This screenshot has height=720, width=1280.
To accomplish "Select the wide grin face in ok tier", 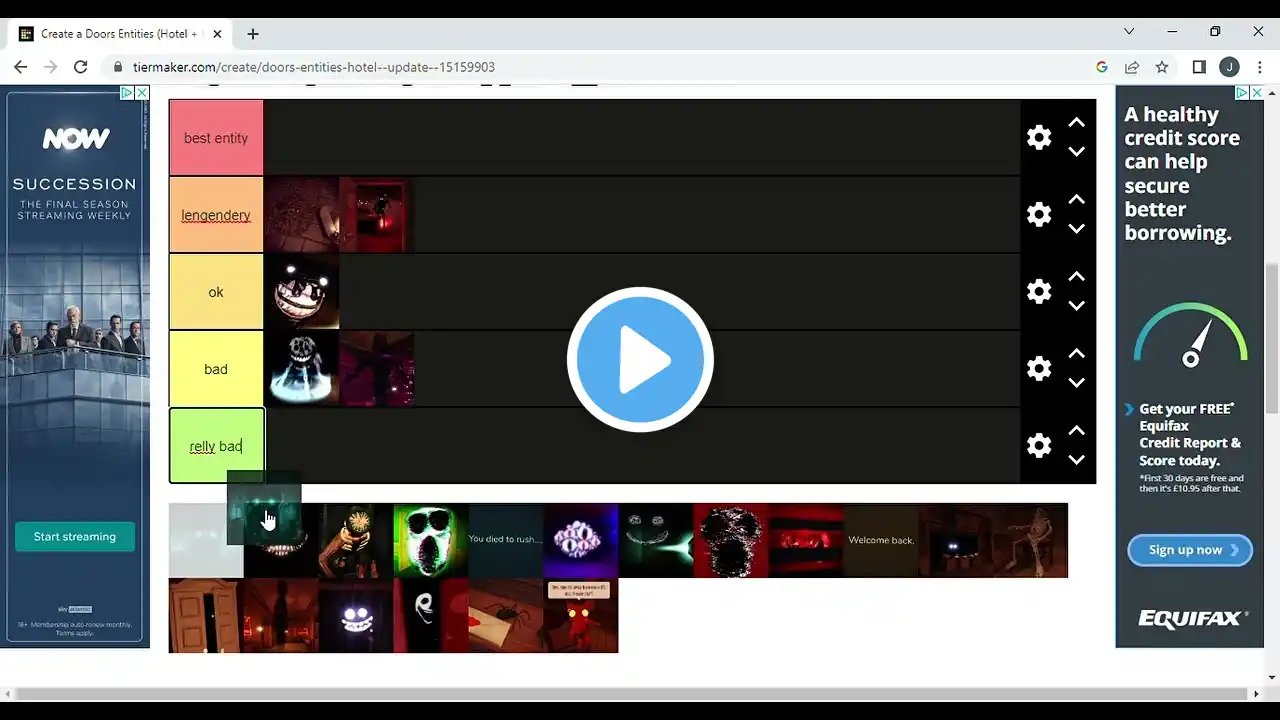I will 301,292.
